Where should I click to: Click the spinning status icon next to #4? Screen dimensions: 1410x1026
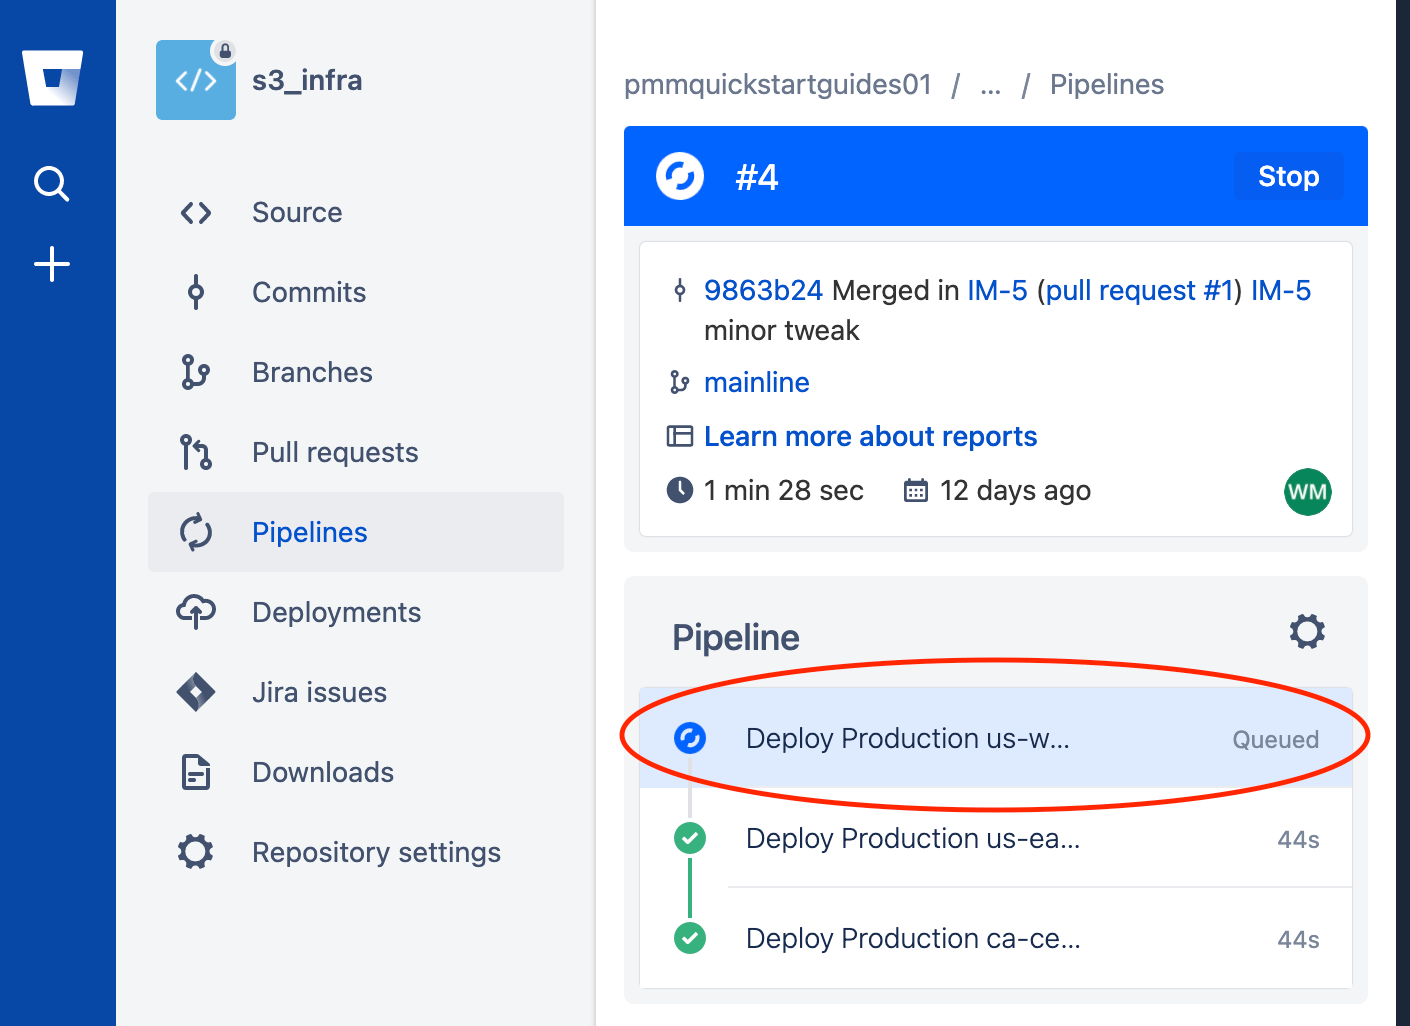coord(679,176)
